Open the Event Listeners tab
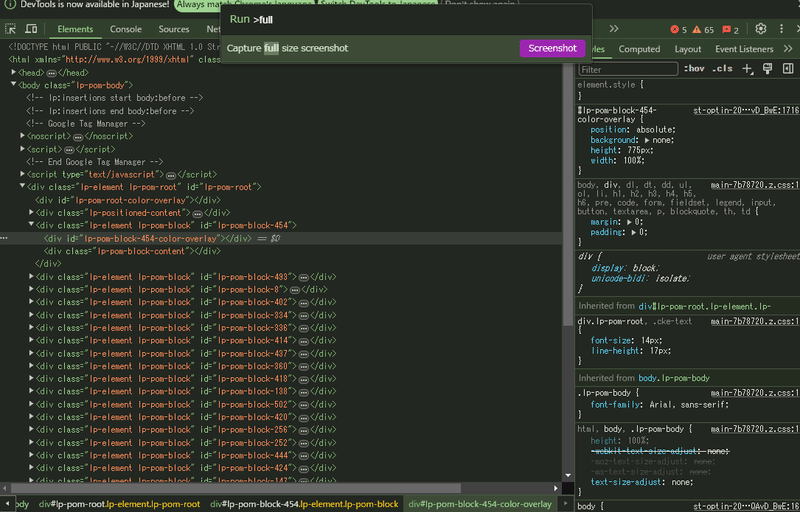The height and width of the screenshot is (512, 800). click(744, 49)
